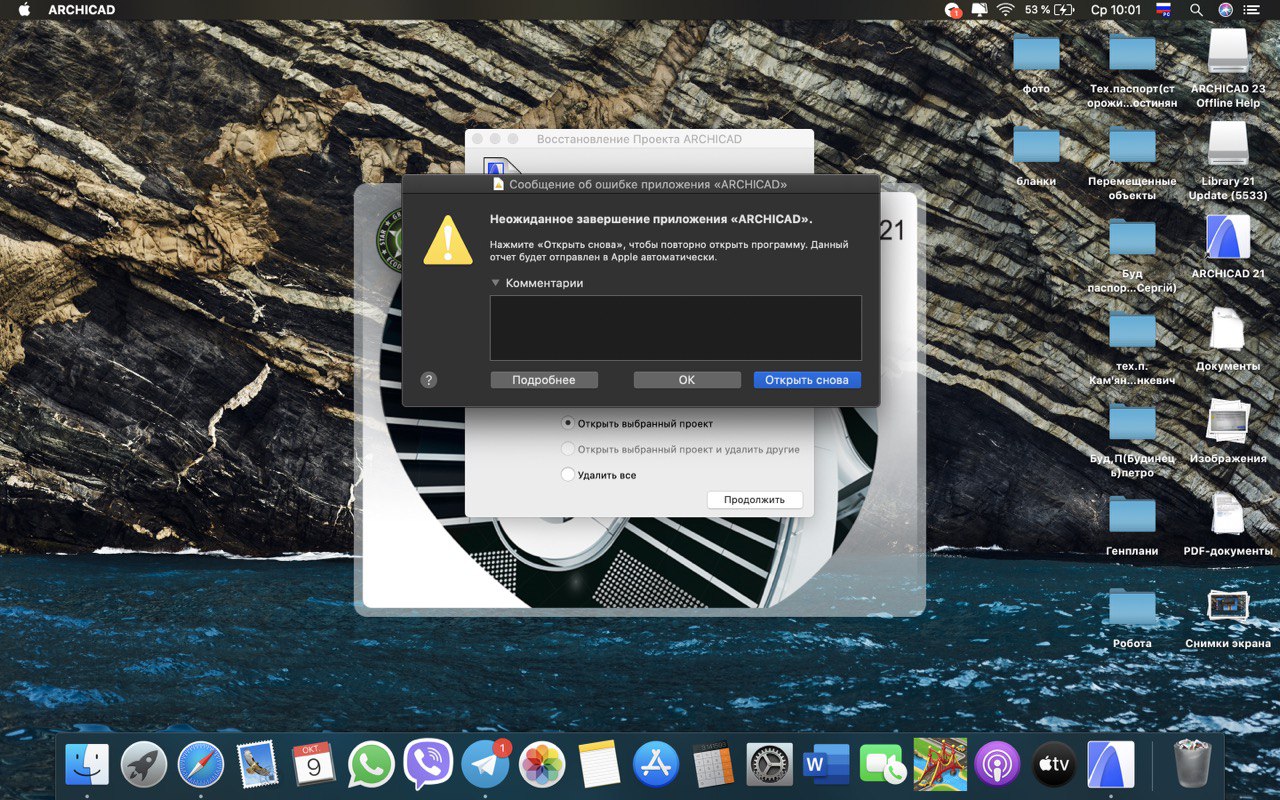Click the help question mark button
This screenshot has height=800, width=1280.
coord(429,380)
